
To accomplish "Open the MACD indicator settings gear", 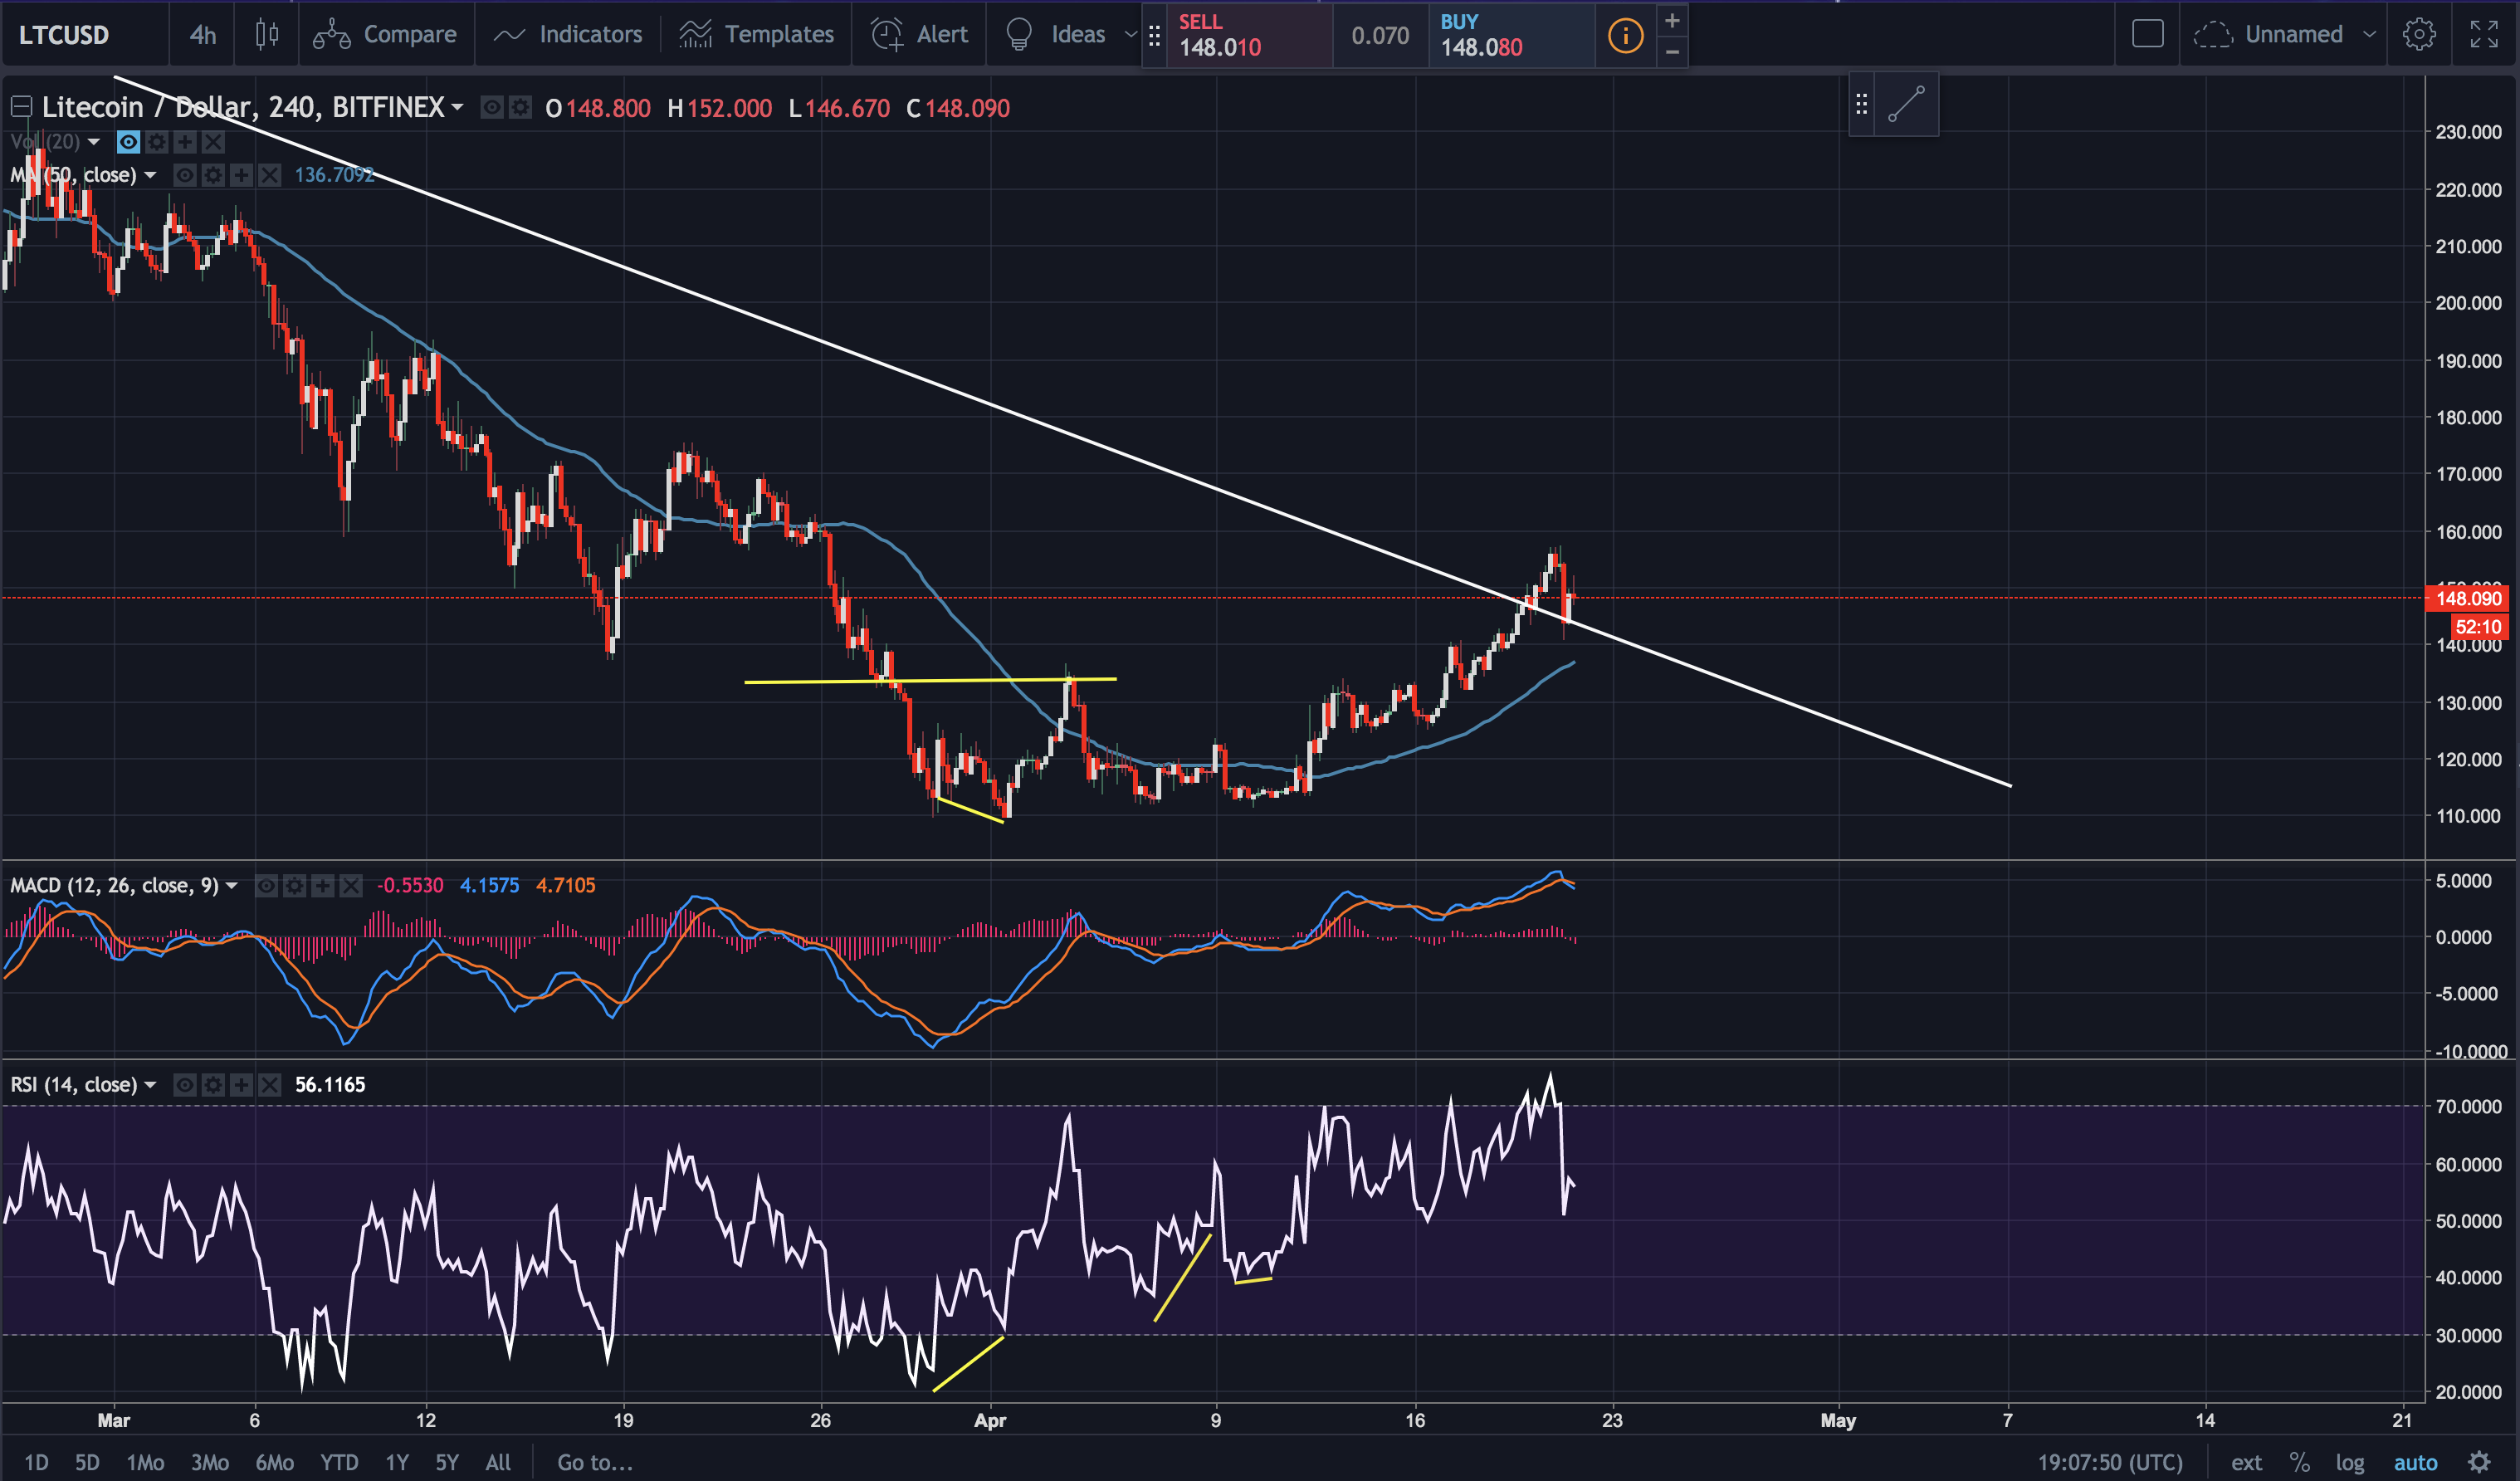I will (294, 886).
